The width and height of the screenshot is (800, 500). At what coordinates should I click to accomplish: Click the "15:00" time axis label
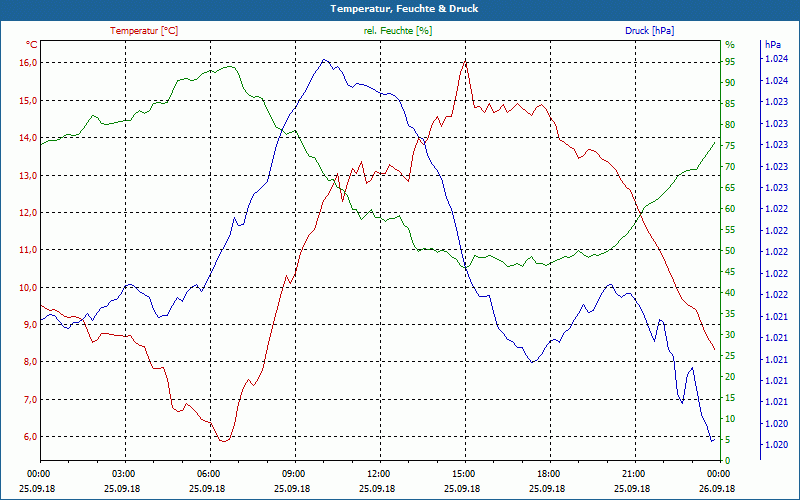pos(463,473)
